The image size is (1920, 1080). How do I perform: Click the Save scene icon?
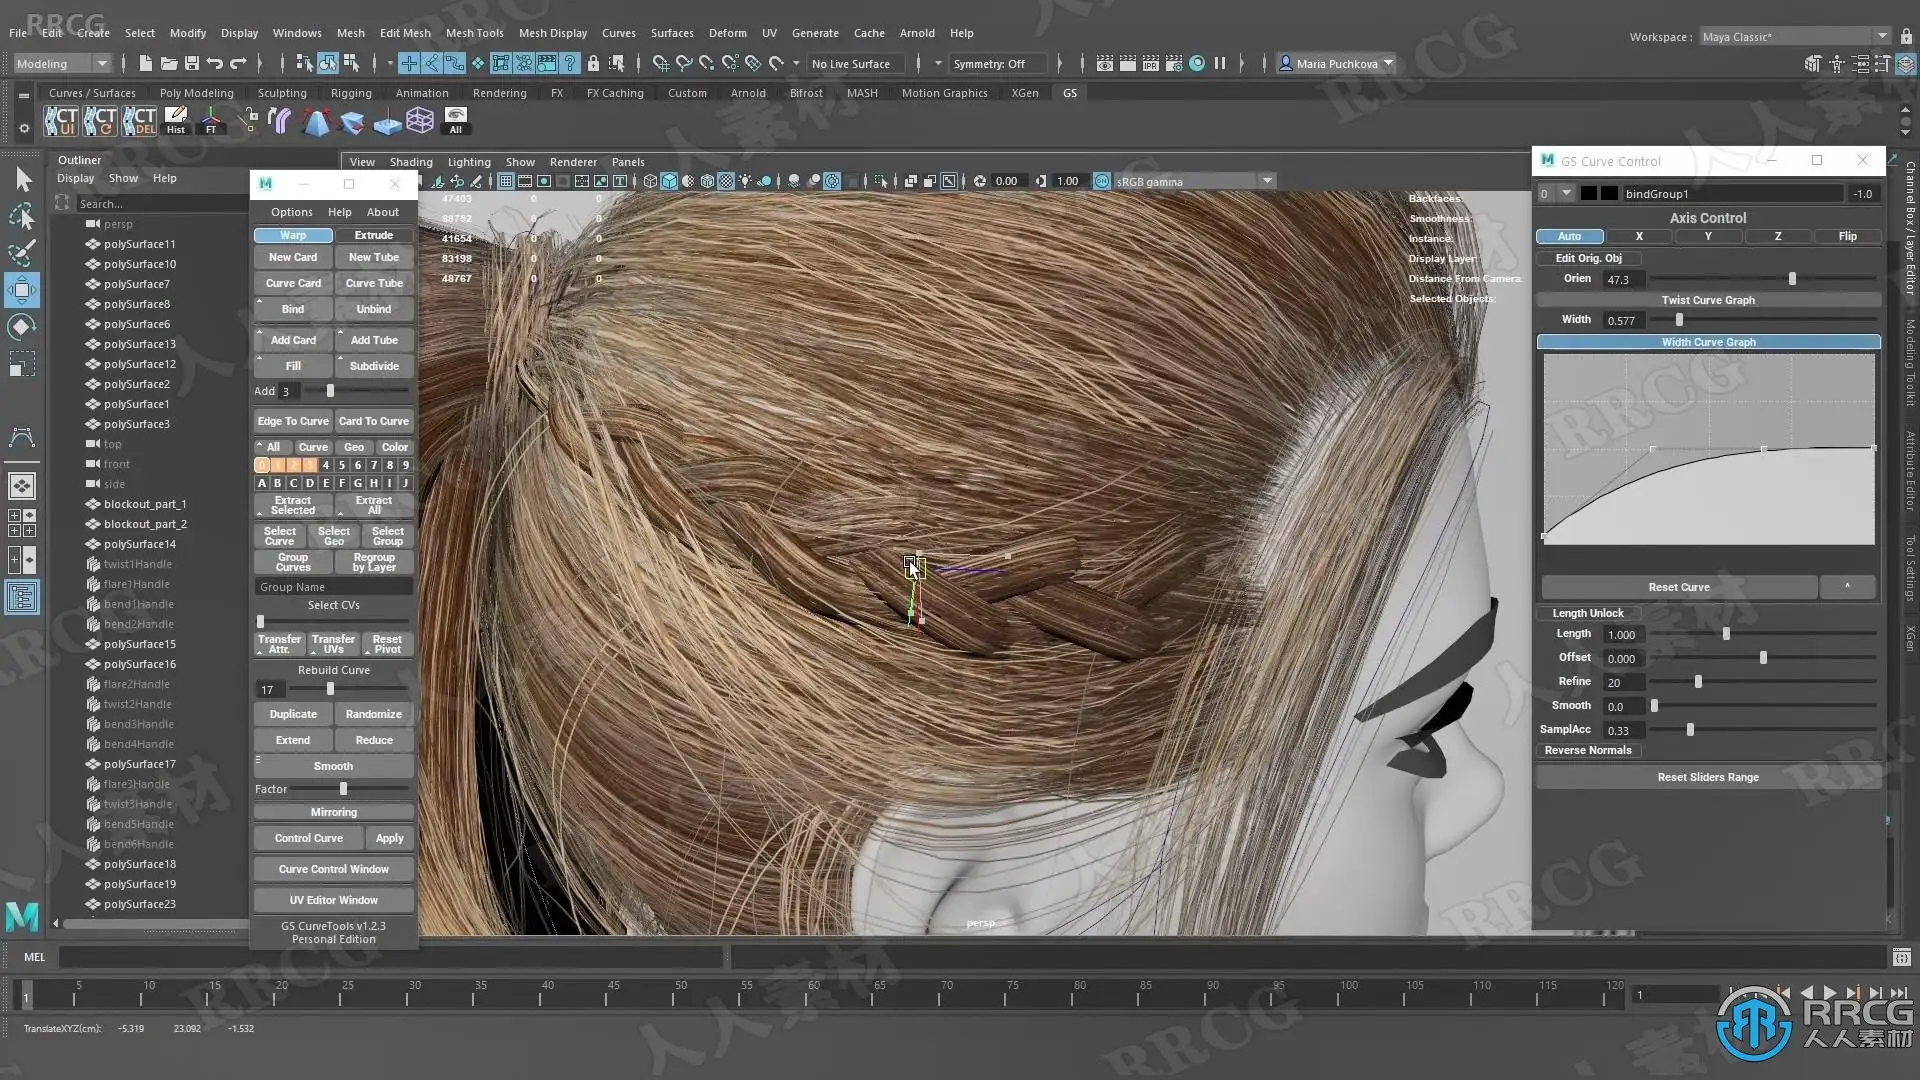tap(192, 64)
